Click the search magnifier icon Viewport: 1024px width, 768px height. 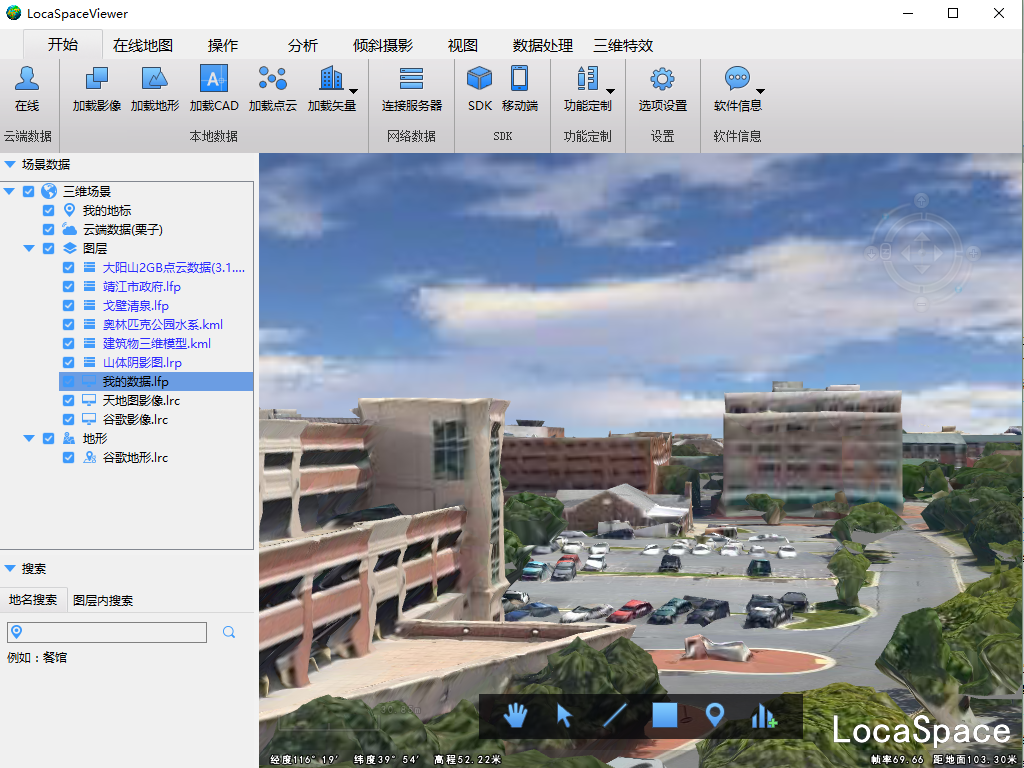tap(229, 632)
